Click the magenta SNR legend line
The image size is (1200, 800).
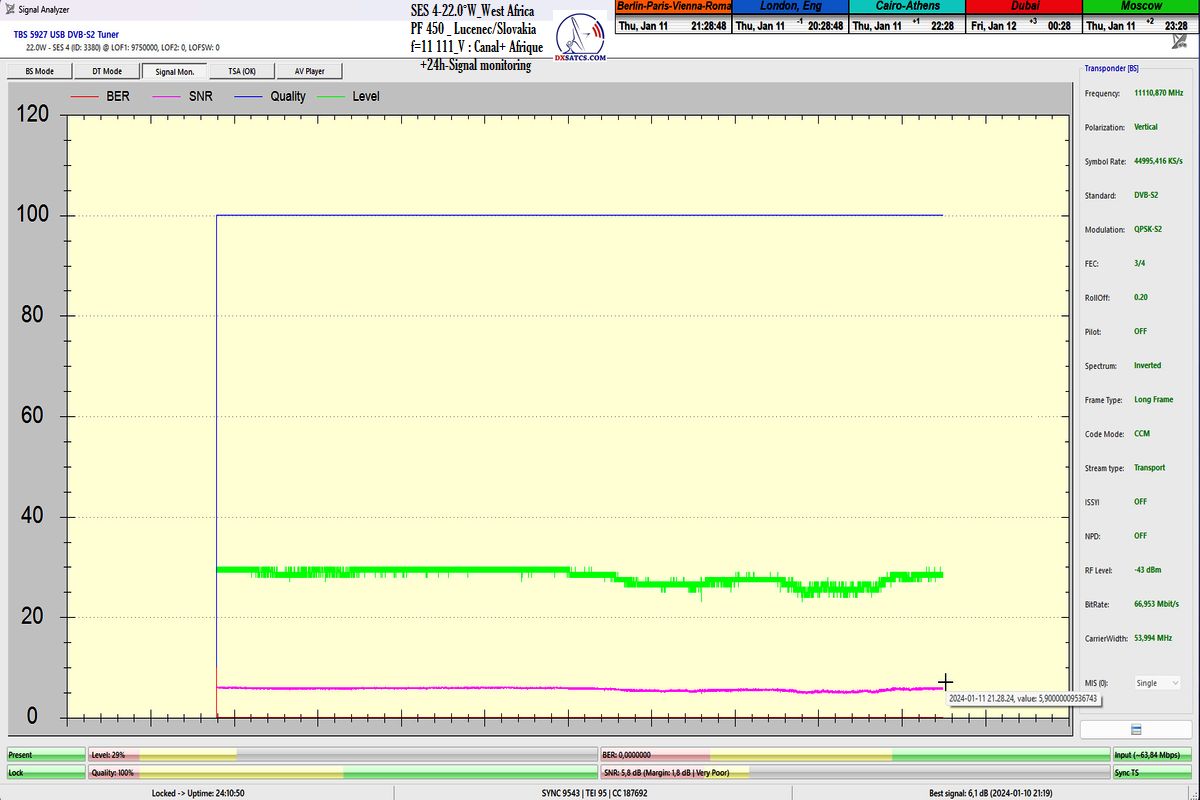pos(167,97)
